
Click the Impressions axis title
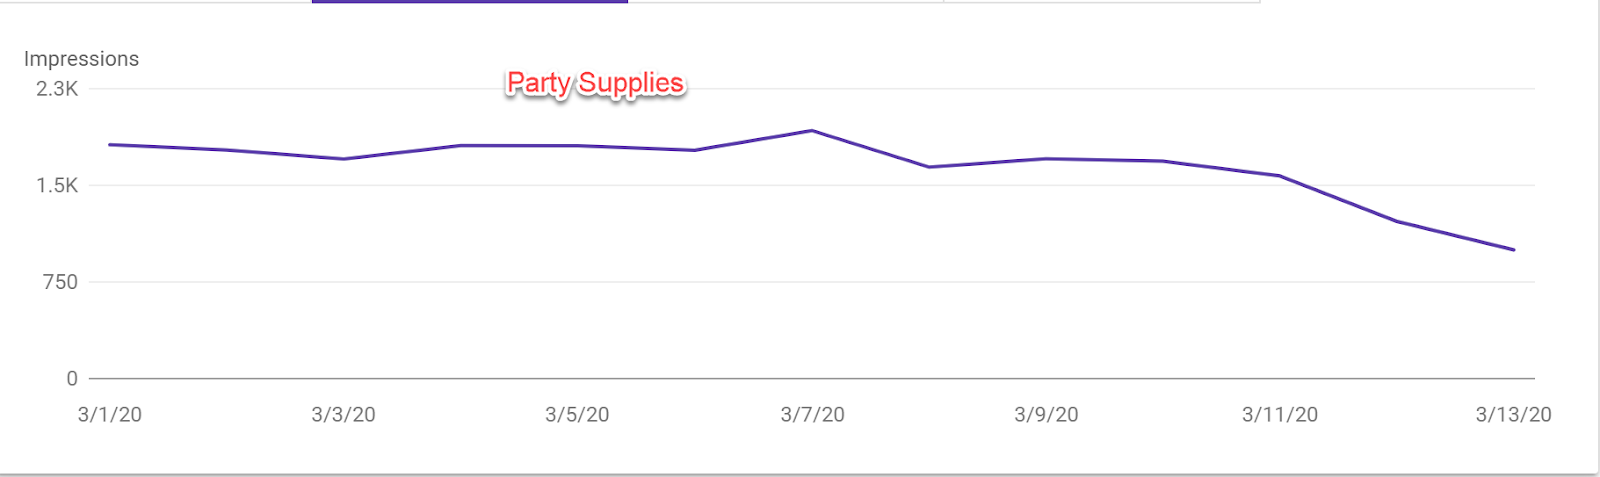81,59
